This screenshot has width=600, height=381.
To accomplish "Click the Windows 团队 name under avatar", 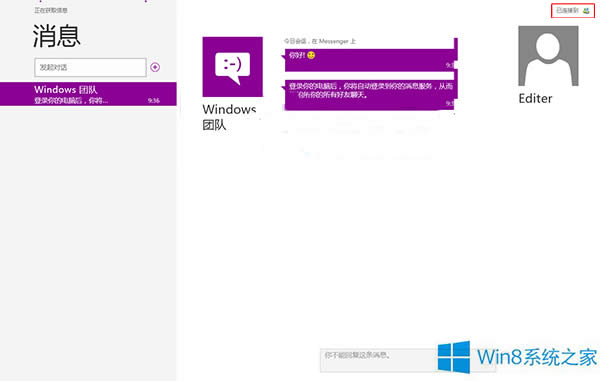I will [229, 117].
